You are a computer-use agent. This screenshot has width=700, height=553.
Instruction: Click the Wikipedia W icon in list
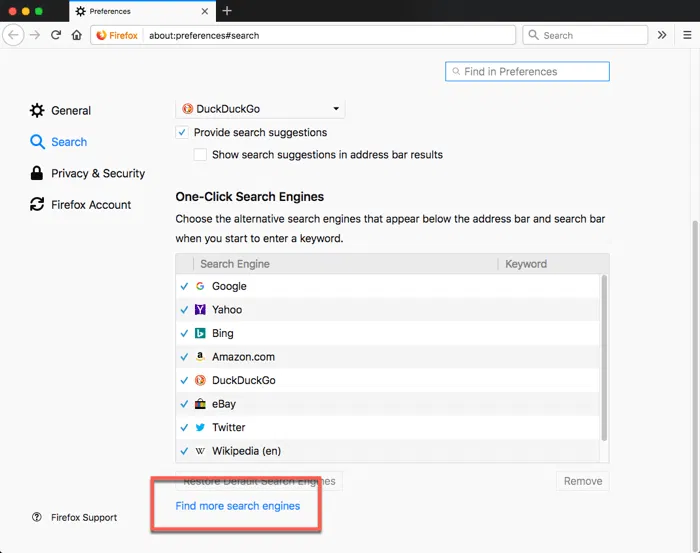(x=200, y=451)
